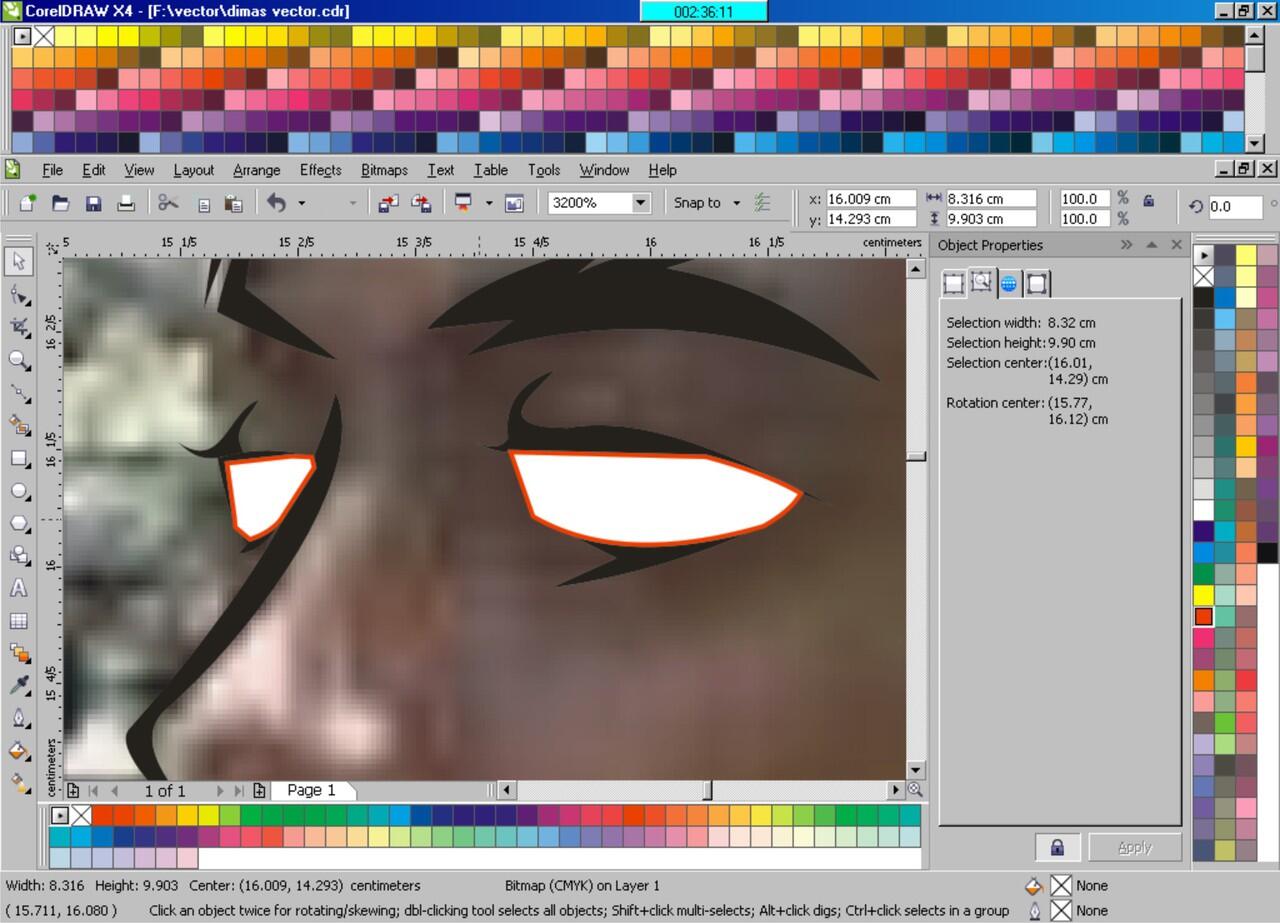Open the Arrange menu

pyautogui.click(x=257, y=170)
